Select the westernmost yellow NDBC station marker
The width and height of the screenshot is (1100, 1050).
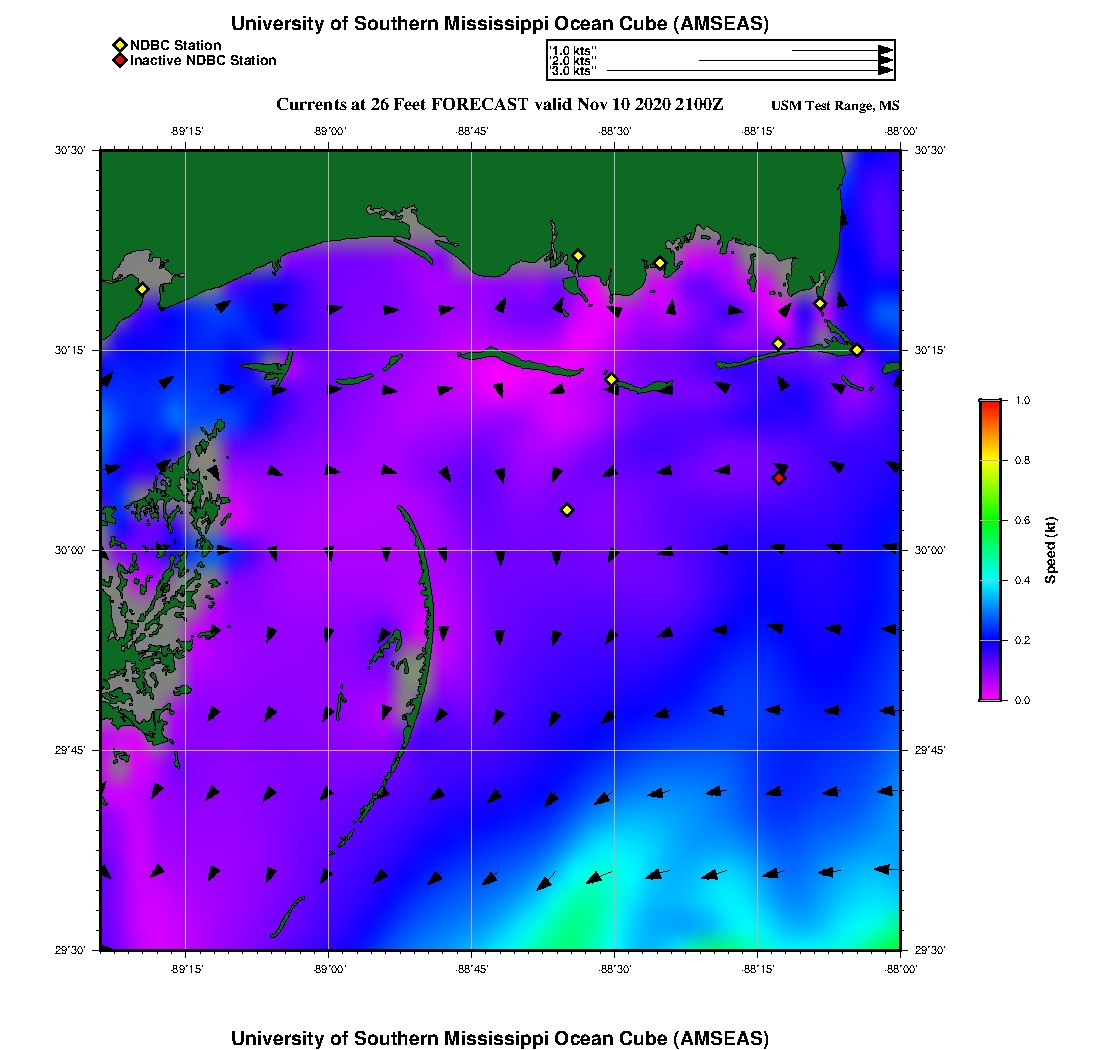(x=142, y=289)
